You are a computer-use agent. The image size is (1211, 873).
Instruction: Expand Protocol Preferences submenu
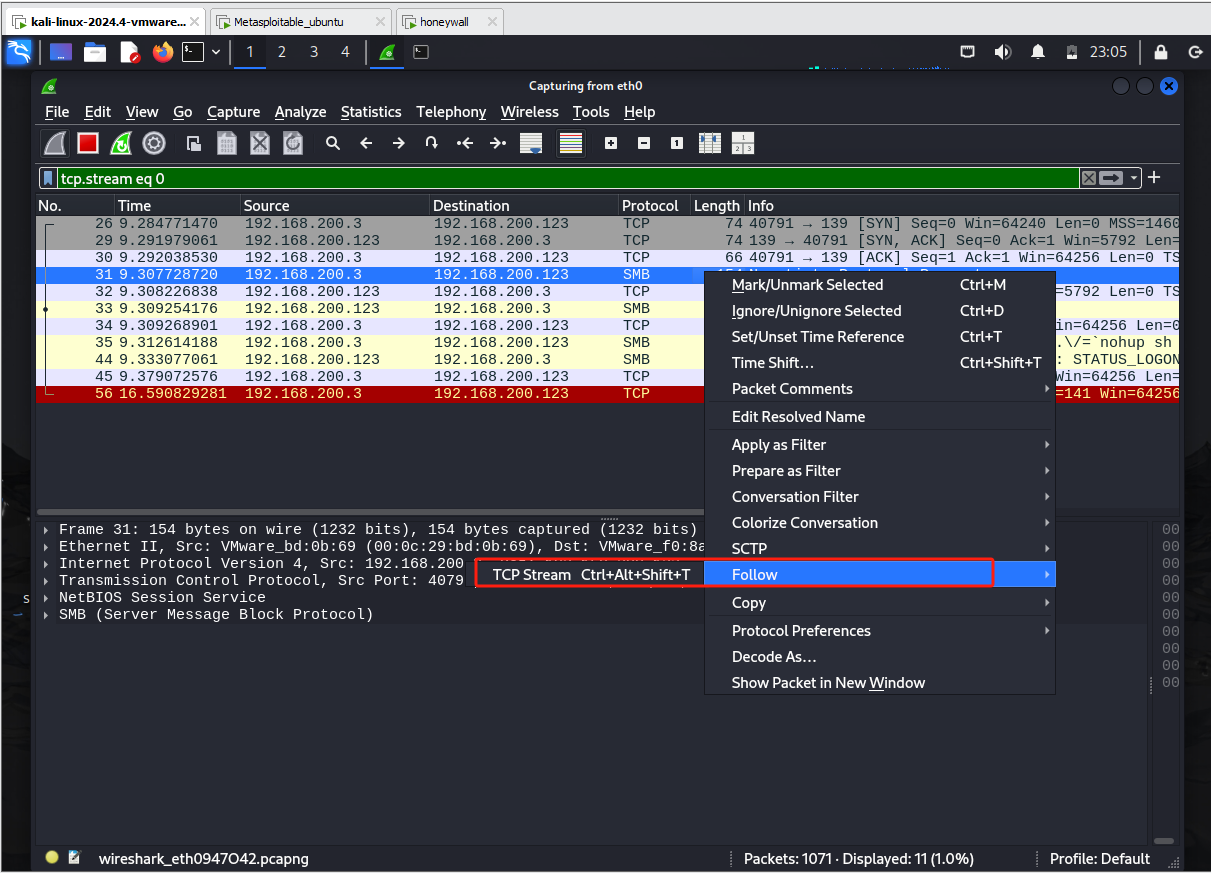click(880, 631)
